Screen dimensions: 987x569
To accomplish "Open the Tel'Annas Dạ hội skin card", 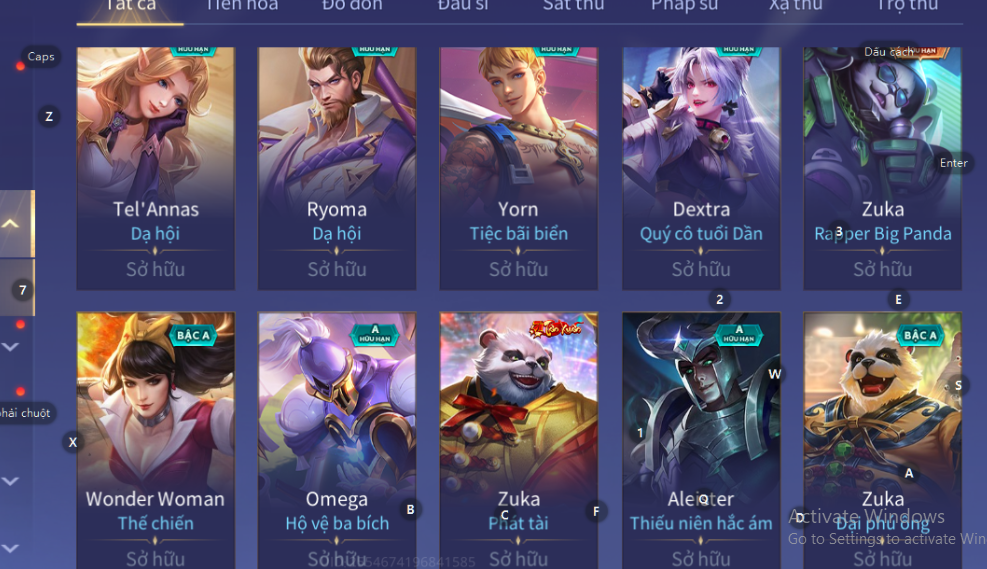I will click(155, 168).
